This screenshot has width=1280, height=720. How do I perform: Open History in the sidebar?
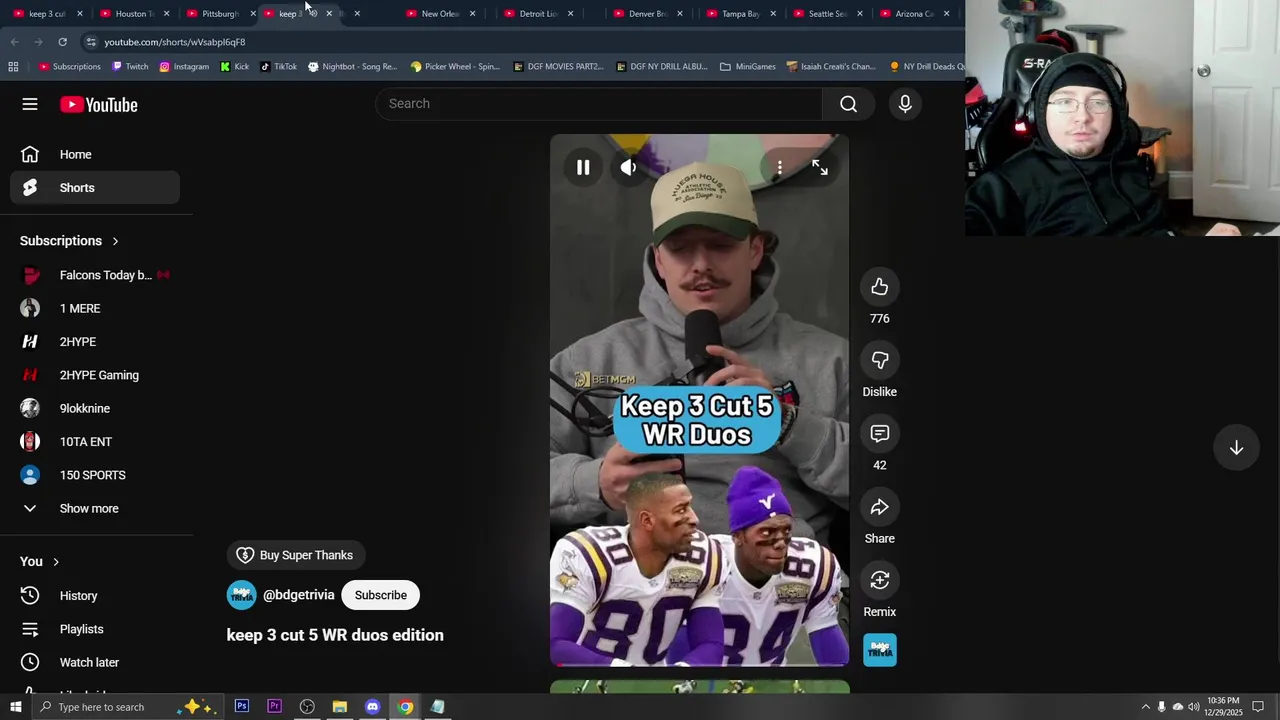click(95, 596)
